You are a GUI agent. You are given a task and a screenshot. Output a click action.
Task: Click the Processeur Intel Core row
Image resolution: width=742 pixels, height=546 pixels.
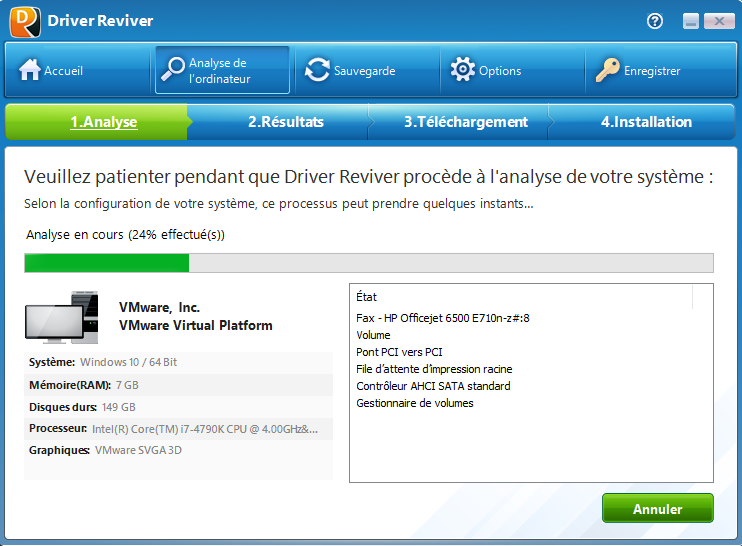click(178, 429)
